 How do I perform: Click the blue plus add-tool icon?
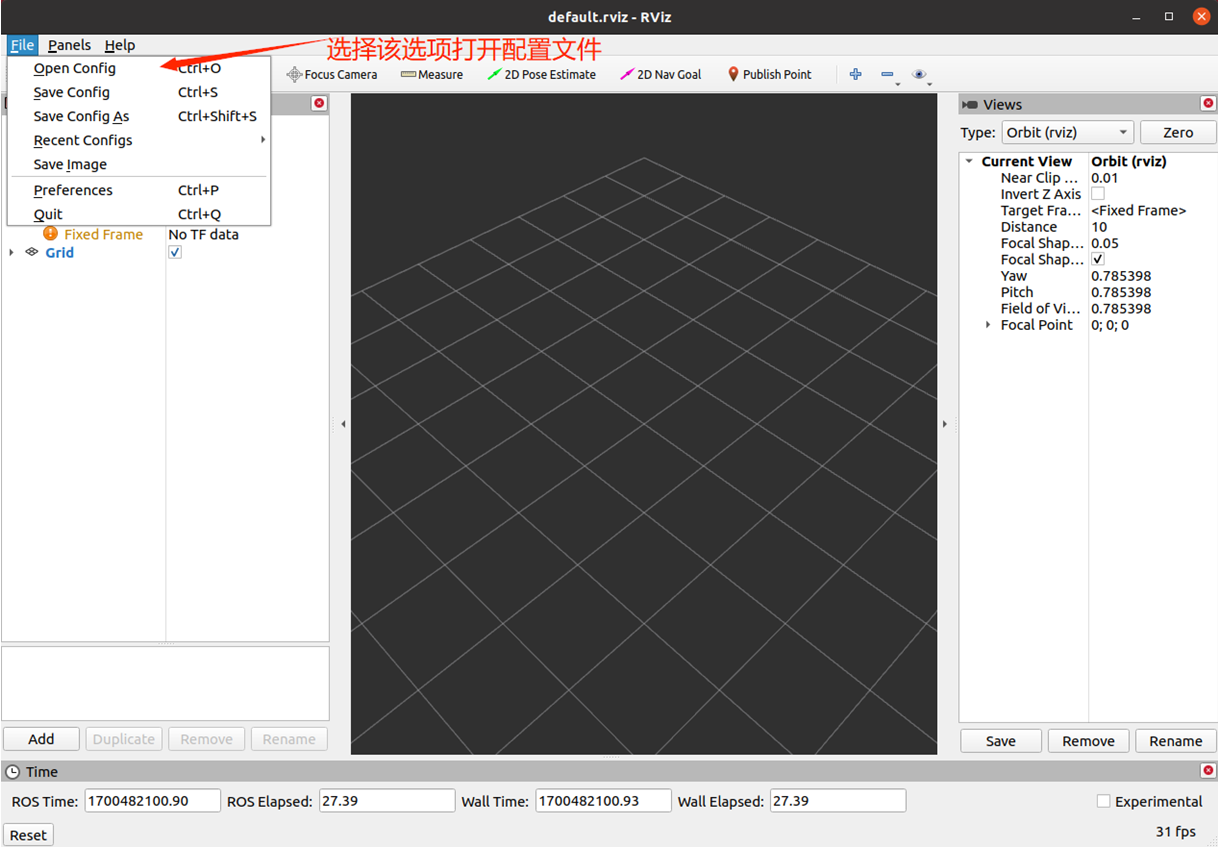click(855, 74)
